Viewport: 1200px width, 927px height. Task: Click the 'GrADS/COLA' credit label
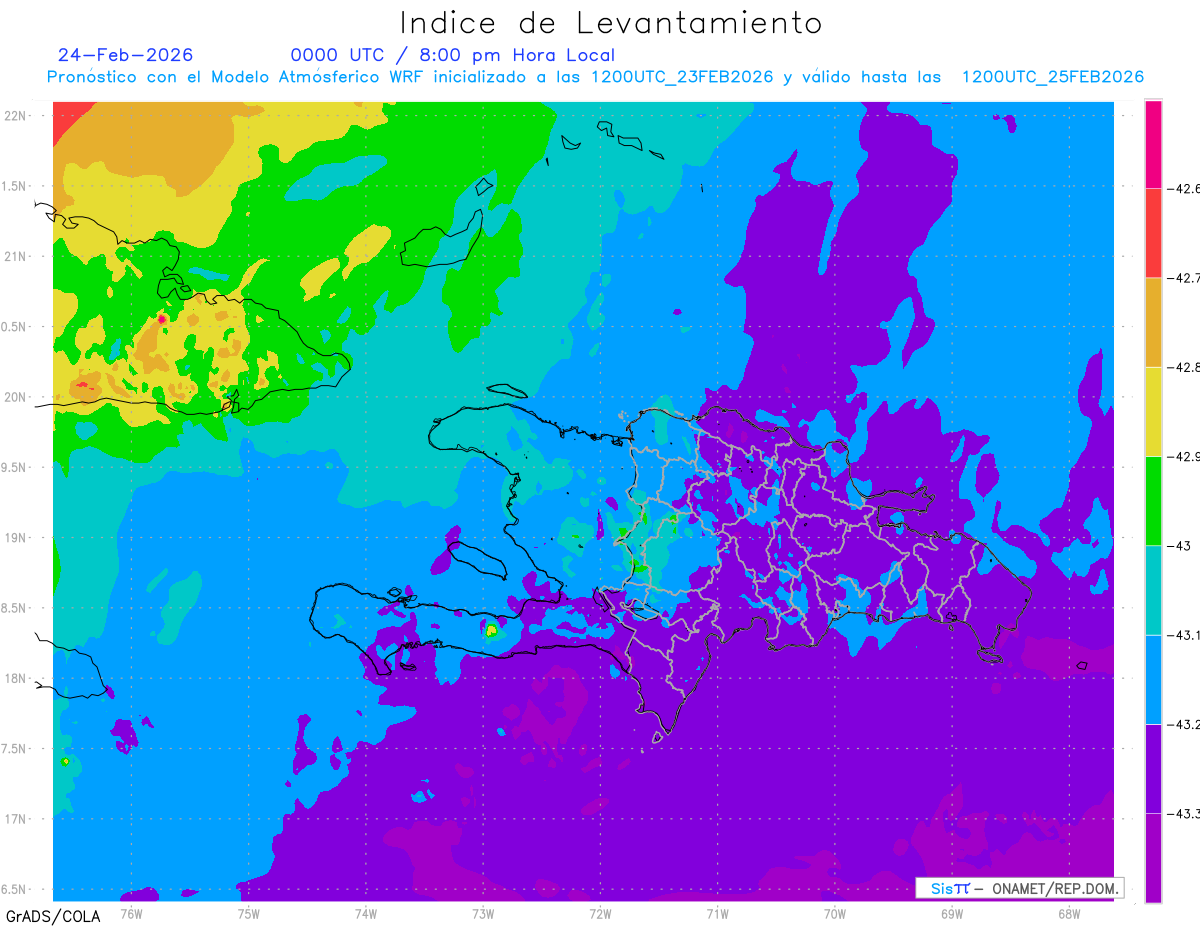pyautogui.click(x=53, y=916)
